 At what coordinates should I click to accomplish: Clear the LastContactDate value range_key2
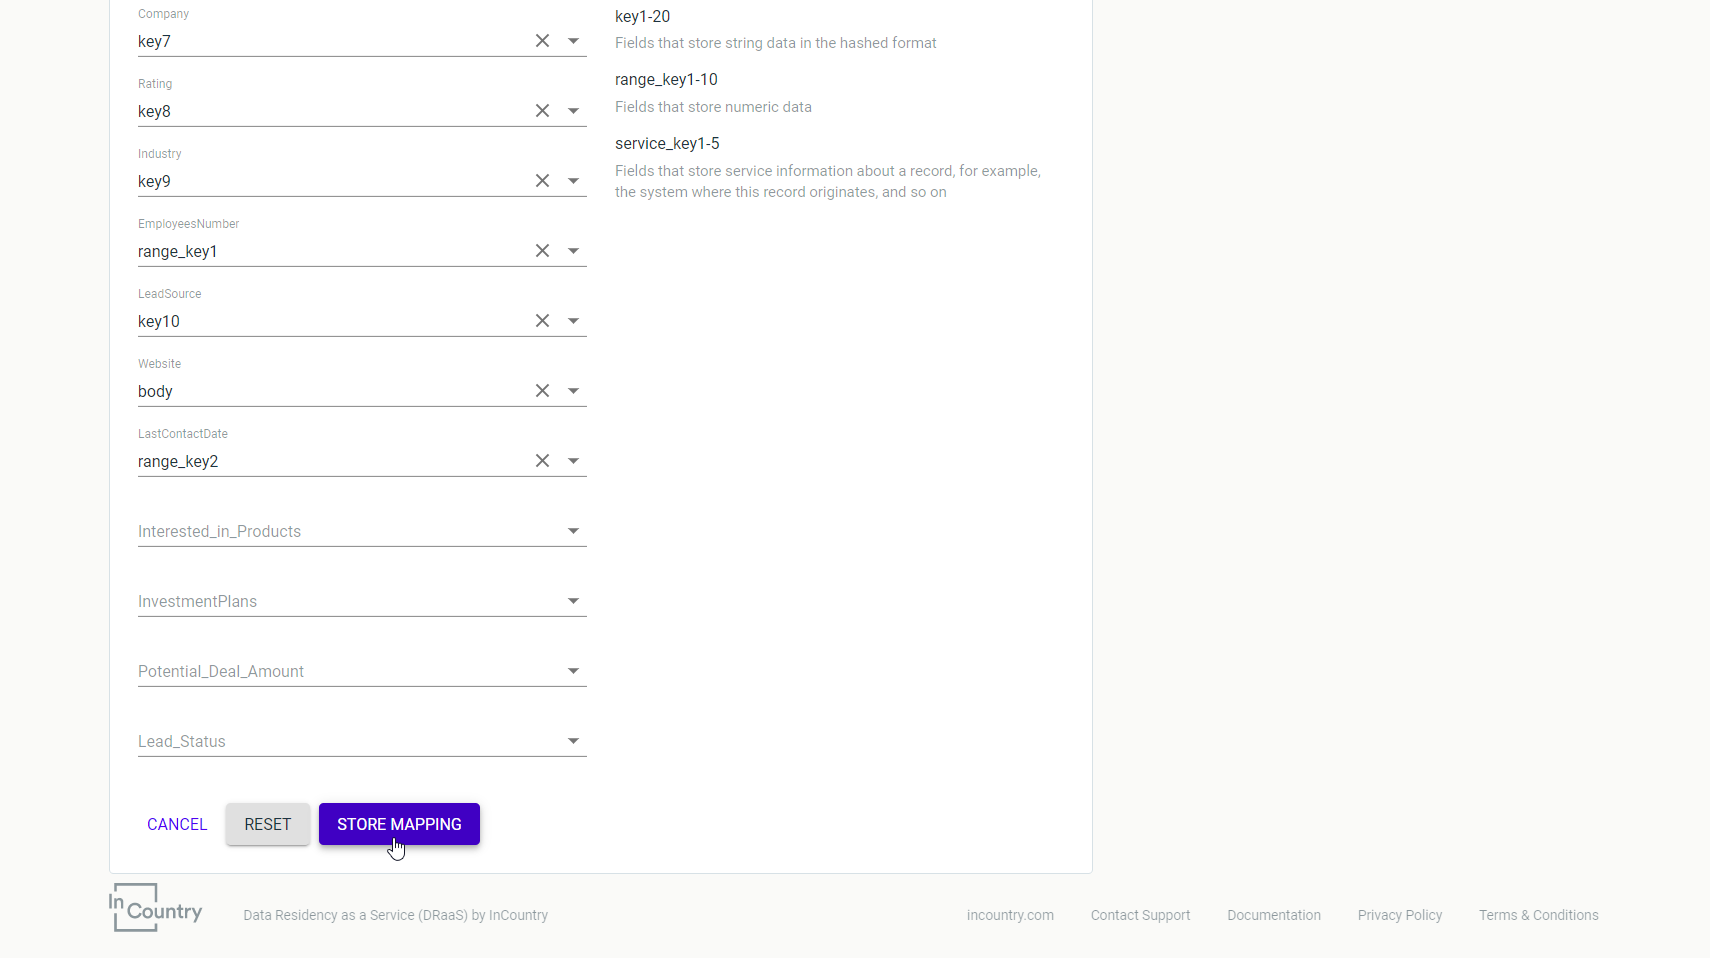coord(542,461)
